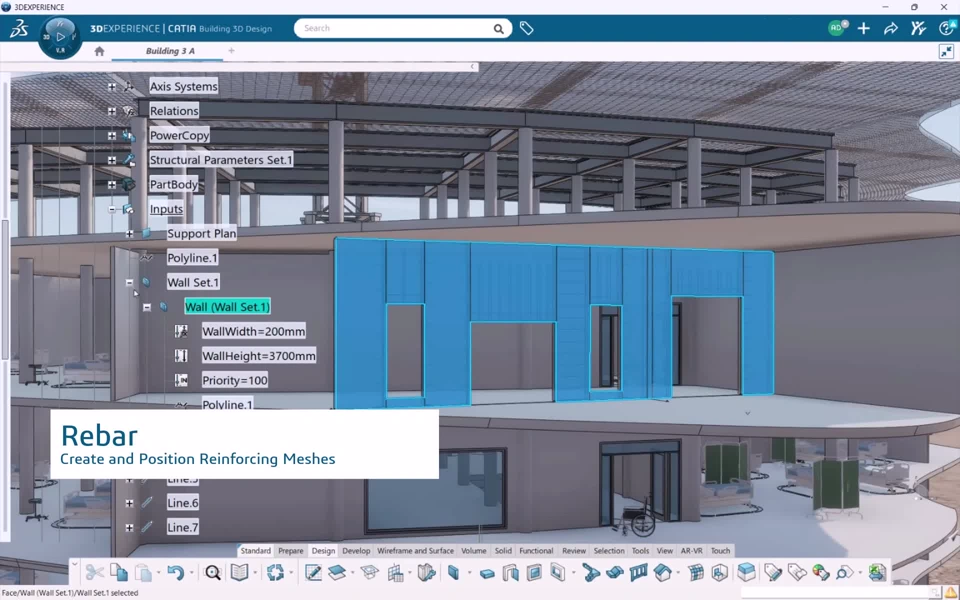Click the Update circular arrows icon
This screenshot has width=960, height=600.
pos(276,572)
